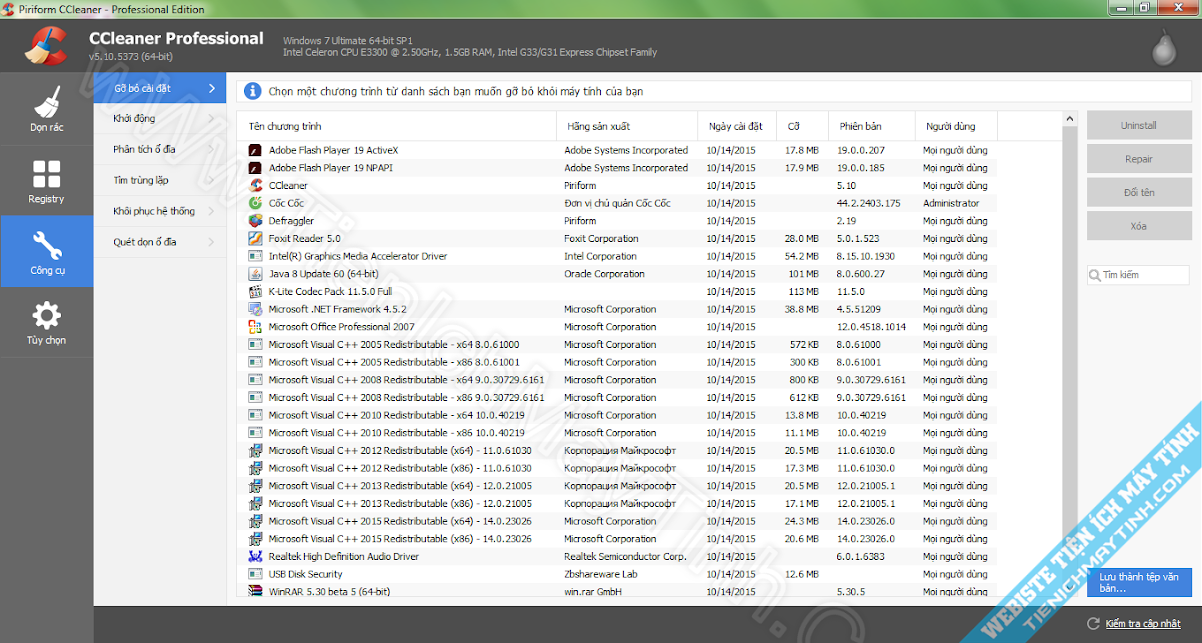Select the Công cụ tools section

point(46,251)
